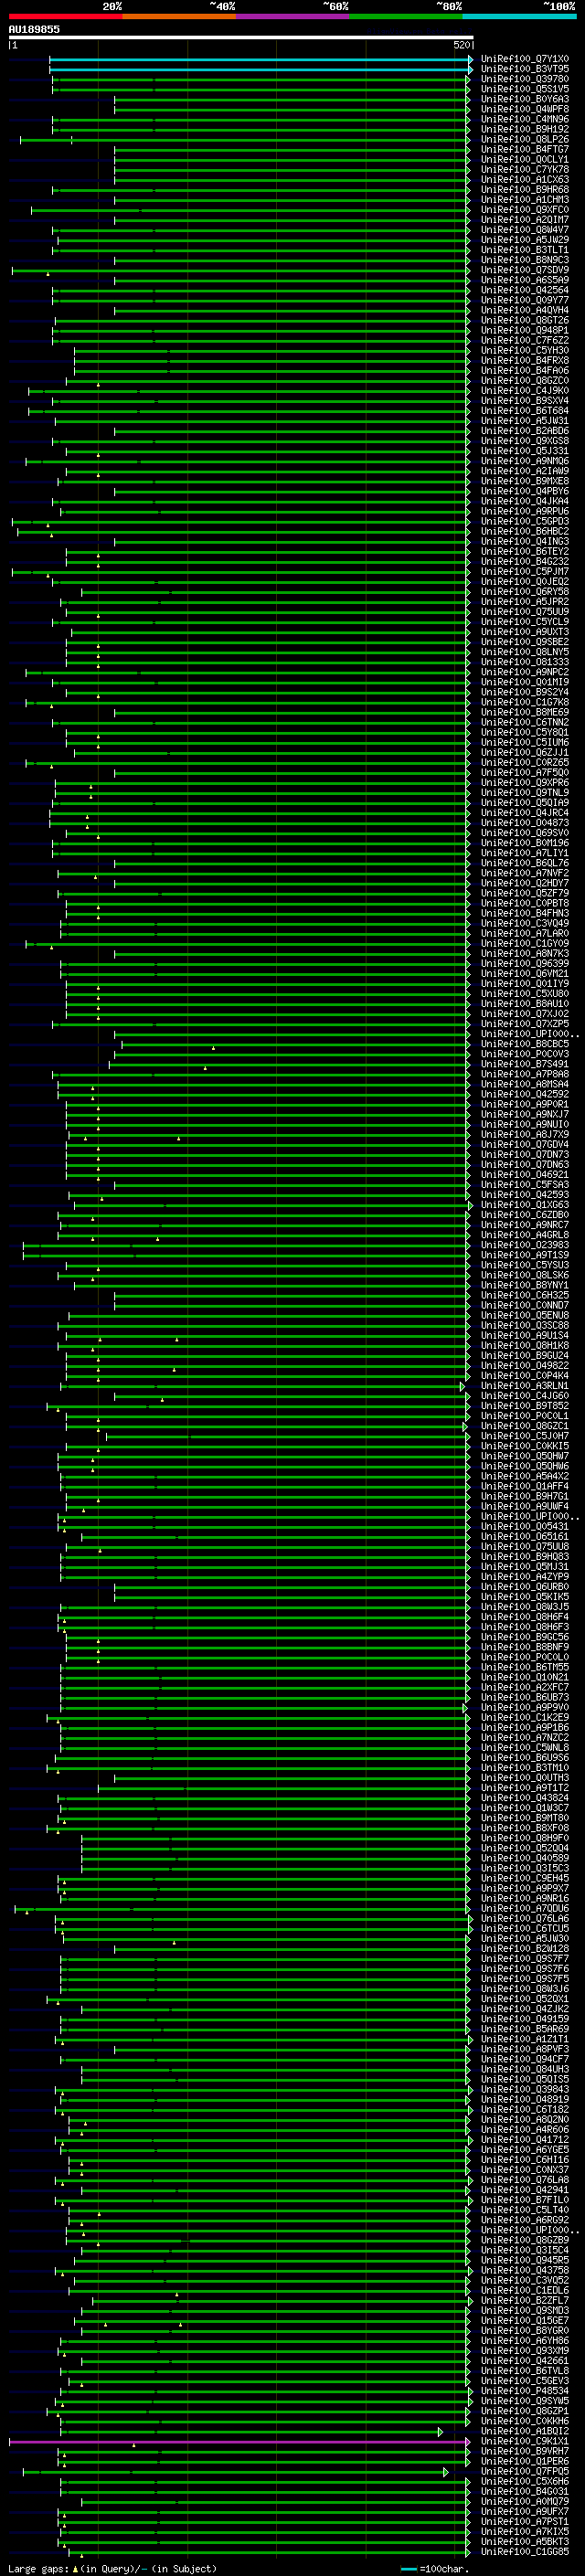
Task: Click the UniRef100_A1BQI2 label
Action: 525,2431
